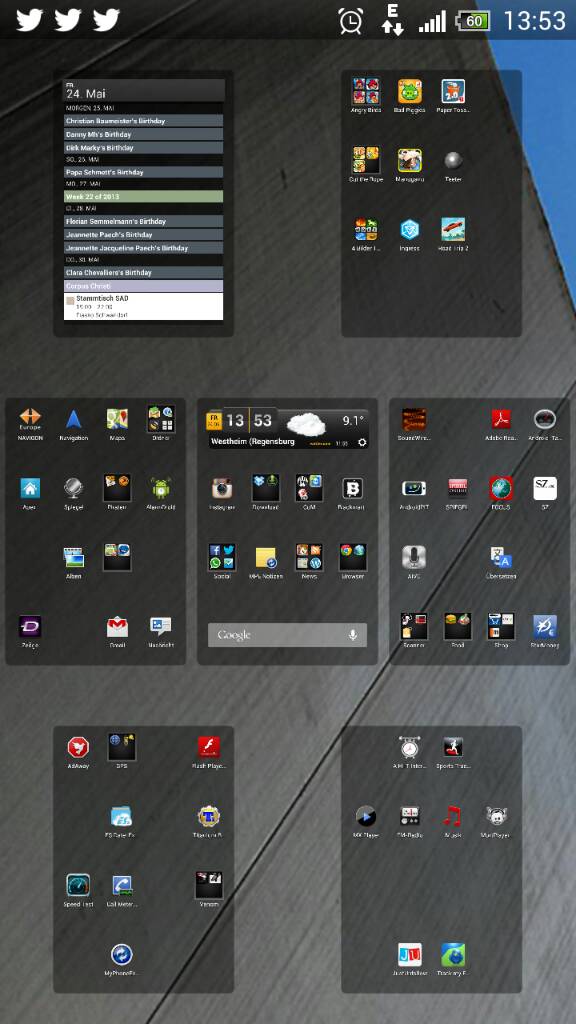The height and width of the screenshot is (1024, 576).
Task: Open the Angry Birds folder
Action: pos(366,91)
